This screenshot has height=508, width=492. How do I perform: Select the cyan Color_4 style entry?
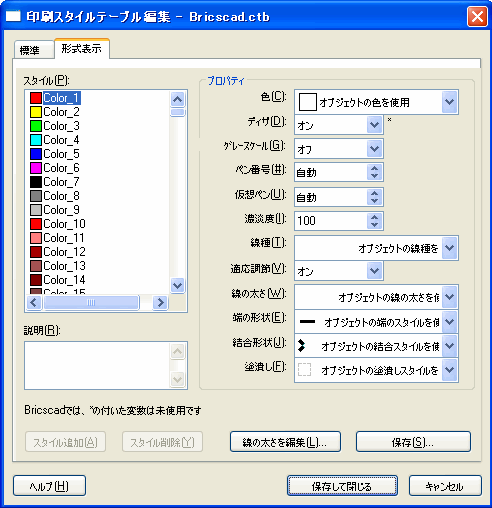(x=55, y=140)
